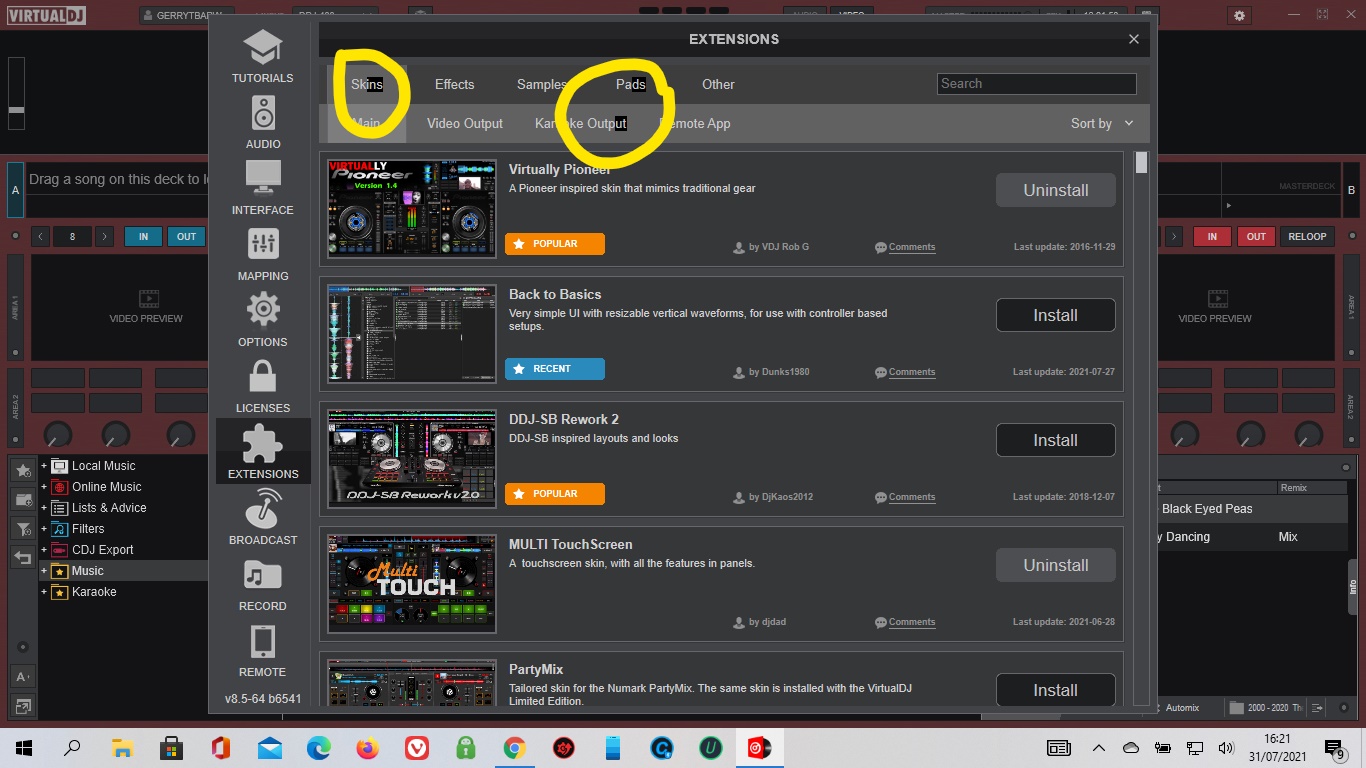Expand the CDJ Export tree node
This screenshot has height=768, width=1366.
click(44, 550)
